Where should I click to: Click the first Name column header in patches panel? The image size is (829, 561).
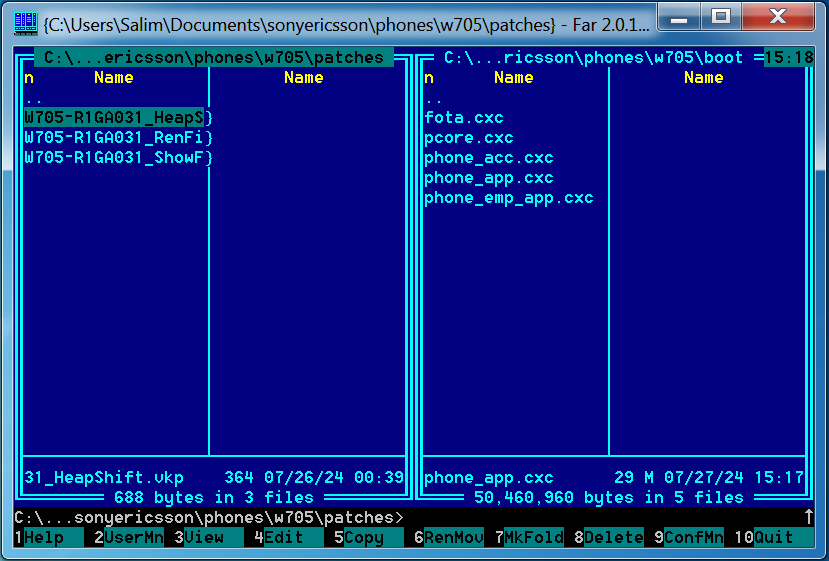pos(114,78)
